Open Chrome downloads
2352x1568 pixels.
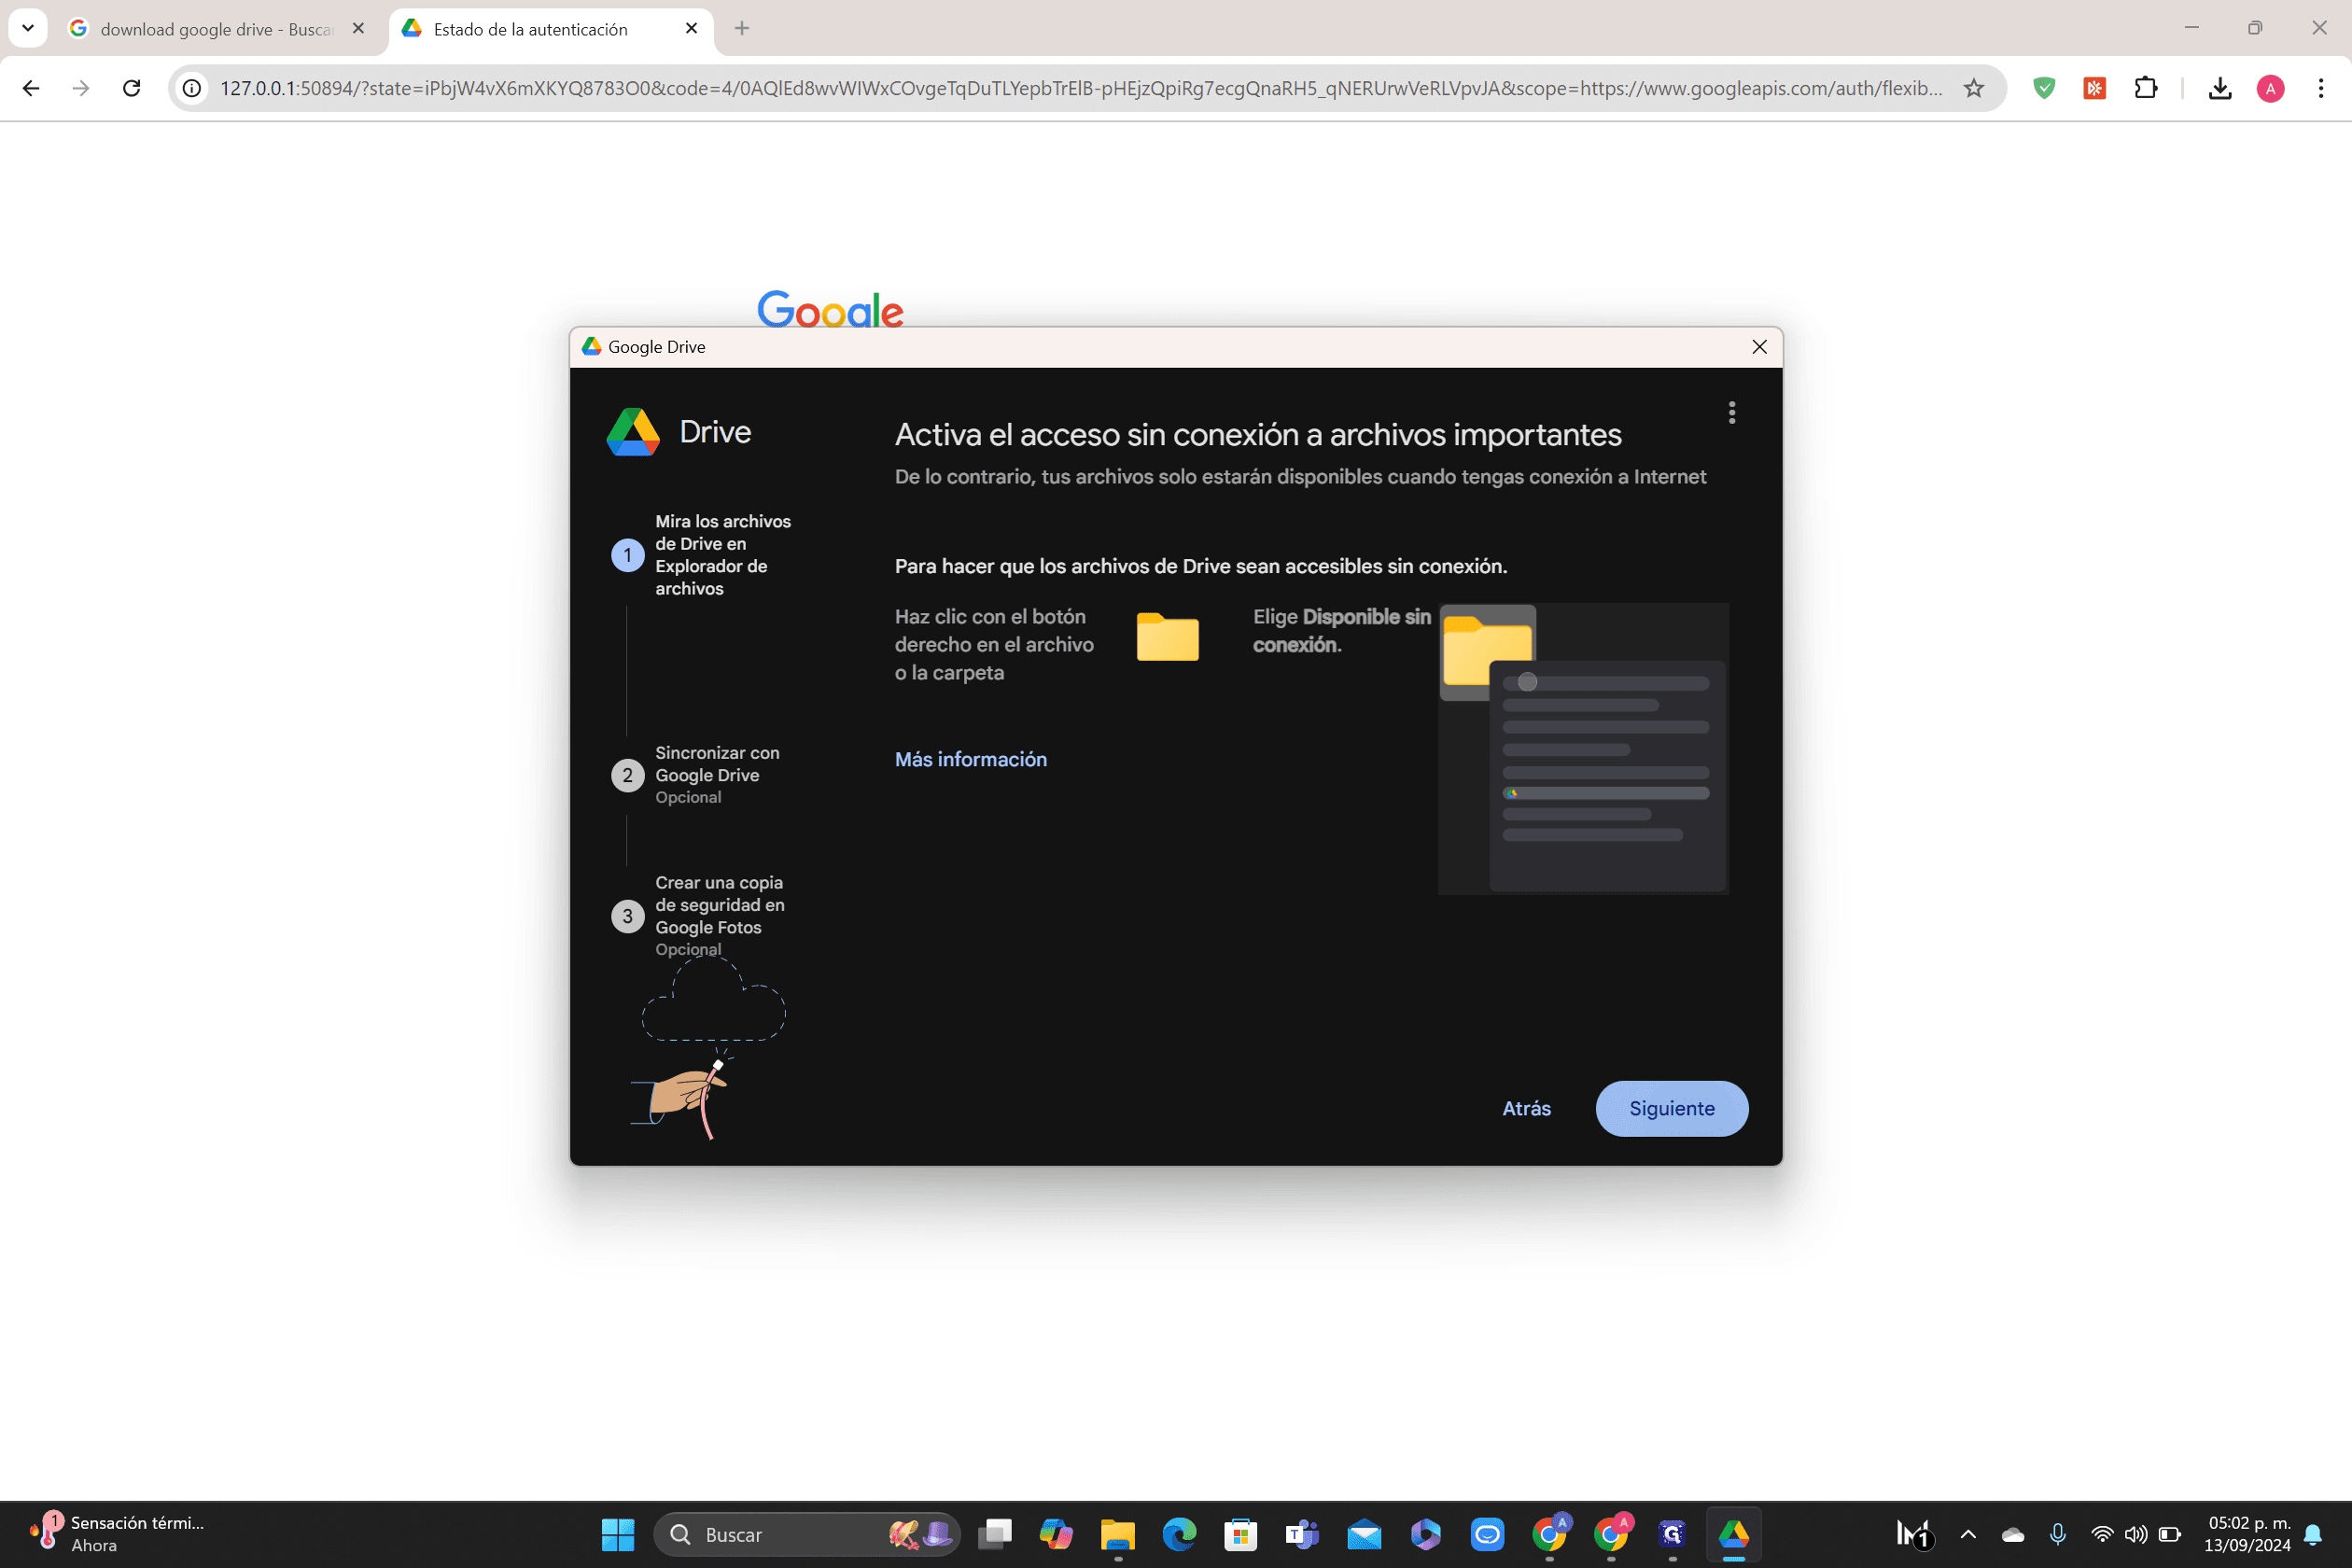(2220, 88)
